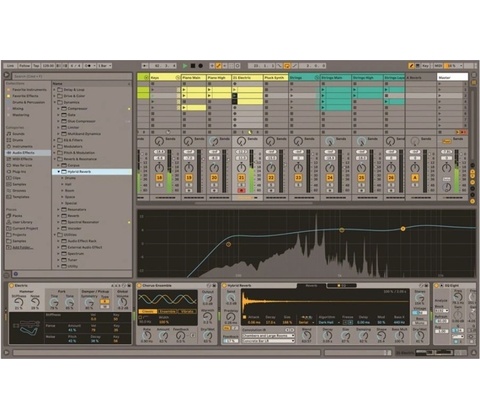The height and width of the screenshot is (420, 480).
Task: Click the round Record button in transport
Action: (x=200, y=66)
